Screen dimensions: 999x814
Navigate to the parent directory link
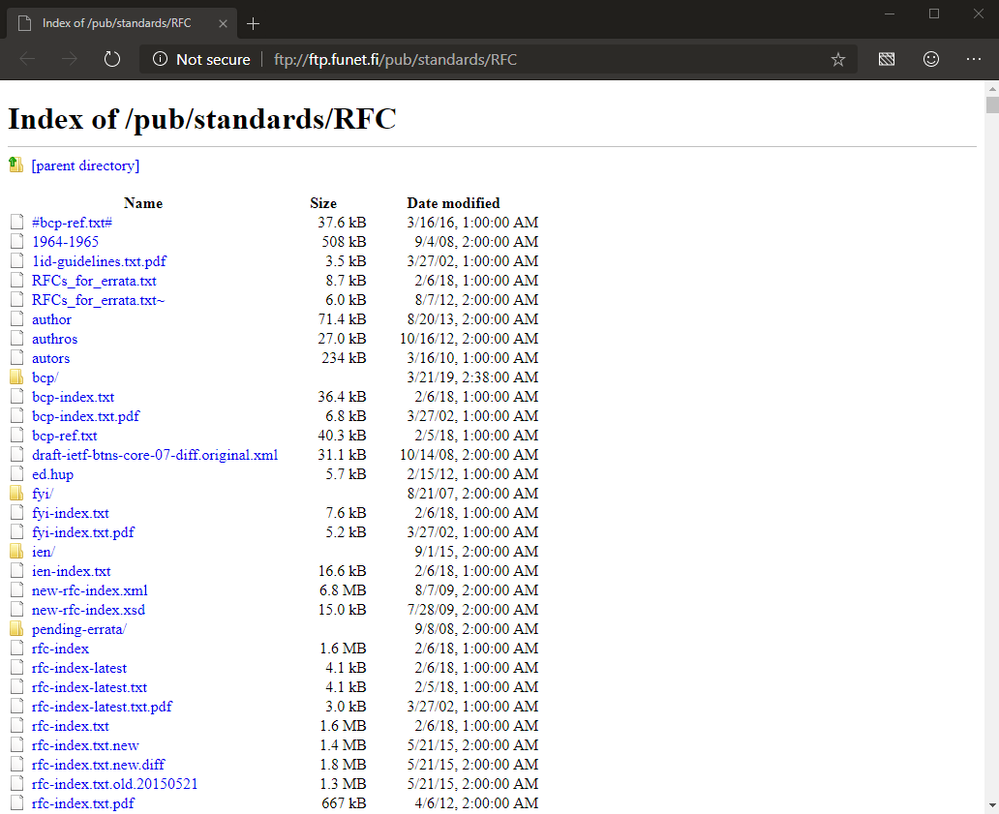click(x=85, y=165)
